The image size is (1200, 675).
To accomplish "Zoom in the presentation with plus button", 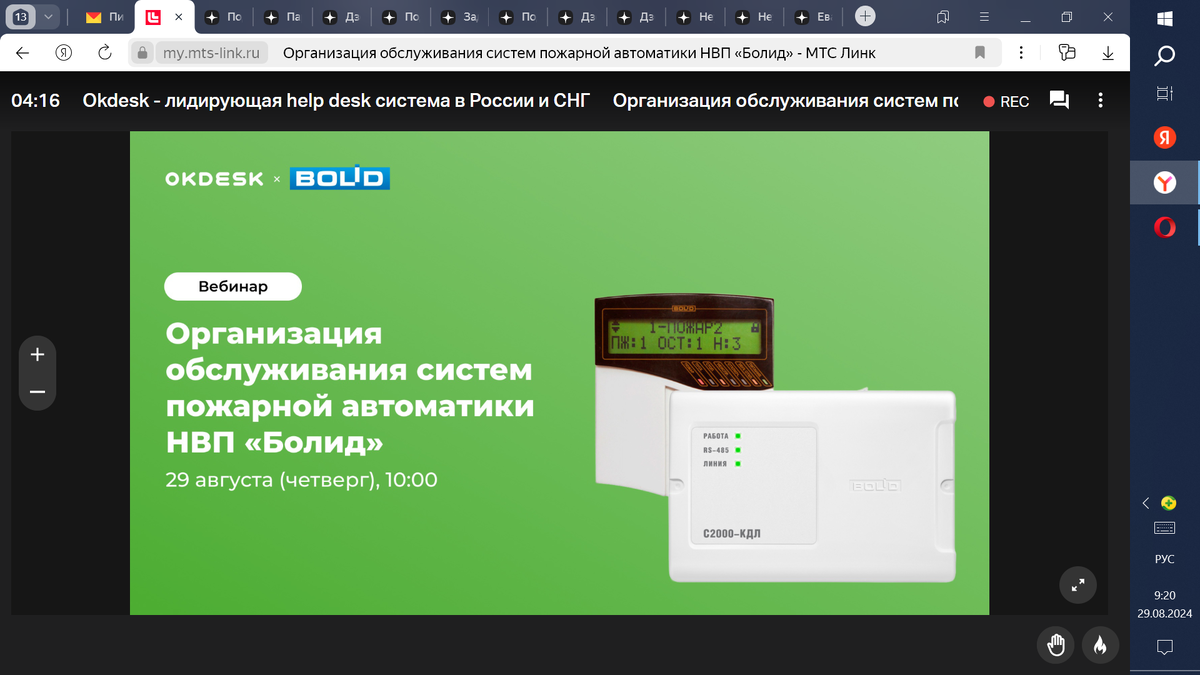I will click(38, 354).
